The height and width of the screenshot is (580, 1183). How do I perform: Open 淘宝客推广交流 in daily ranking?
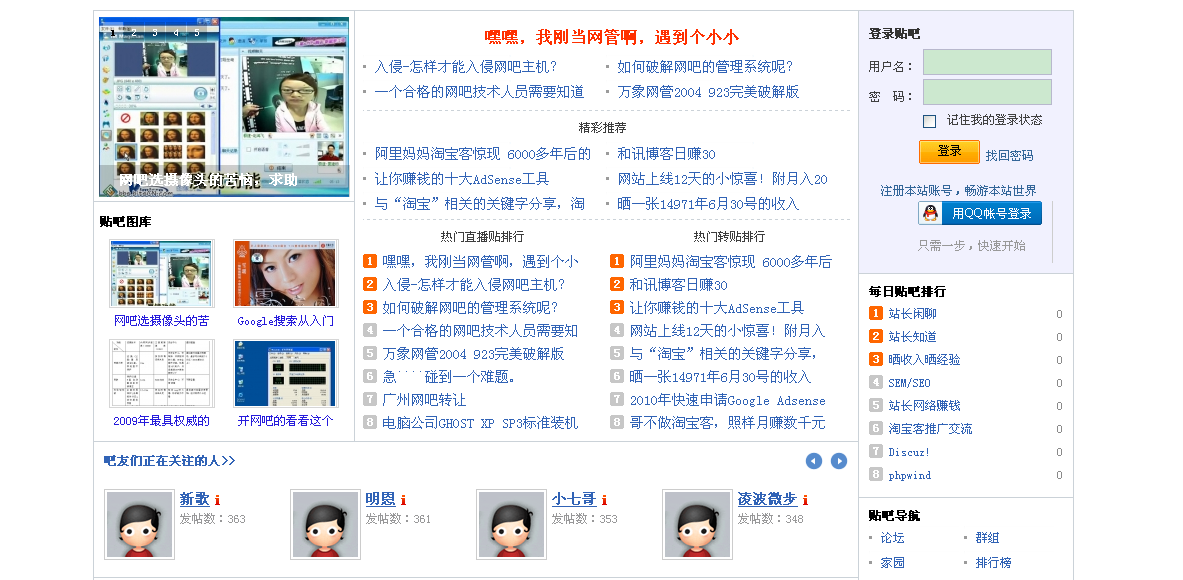[930, 429]
